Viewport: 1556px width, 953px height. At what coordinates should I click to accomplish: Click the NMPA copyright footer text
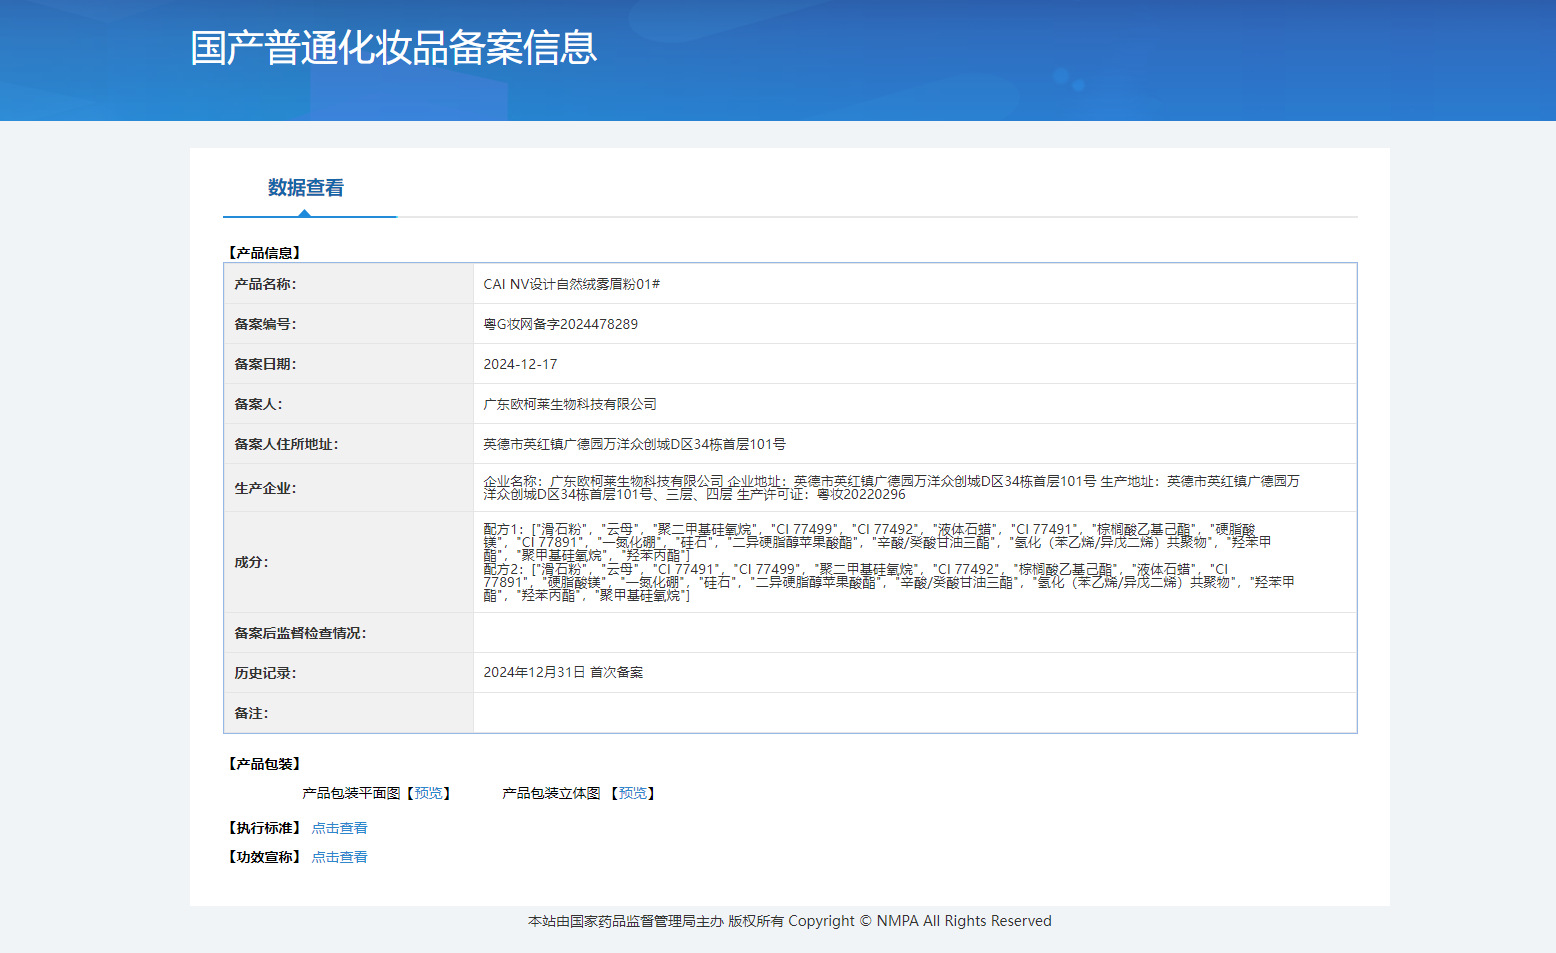tap(790, 921)
